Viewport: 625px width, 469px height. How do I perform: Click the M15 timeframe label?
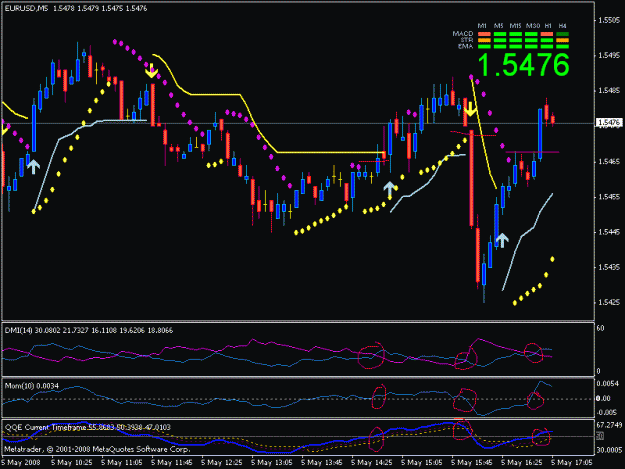coord(515,26)
